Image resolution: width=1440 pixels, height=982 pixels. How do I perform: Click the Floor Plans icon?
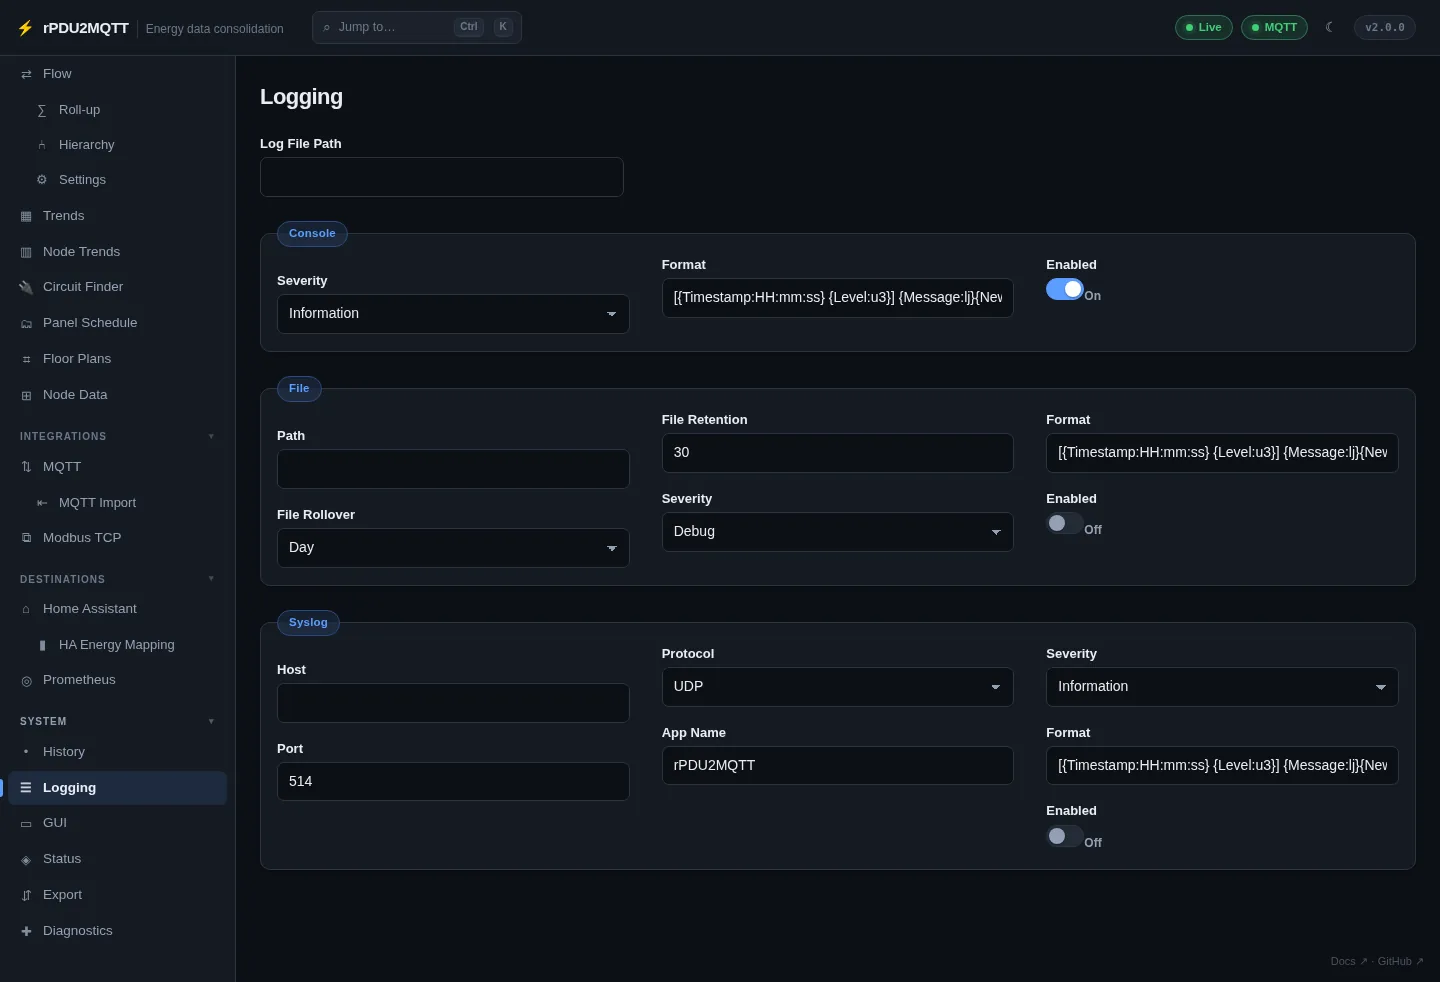(x=26, y=359)
